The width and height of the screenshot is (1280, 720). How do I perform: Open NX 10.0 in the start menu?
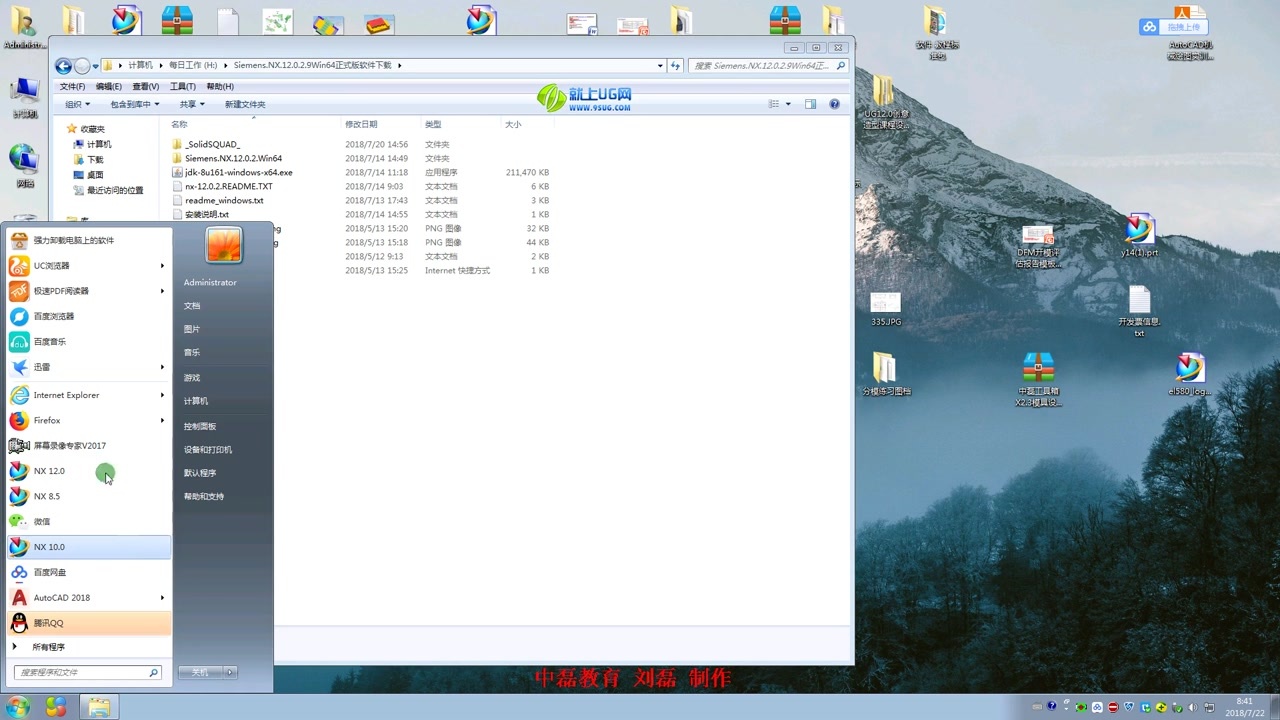89,547
